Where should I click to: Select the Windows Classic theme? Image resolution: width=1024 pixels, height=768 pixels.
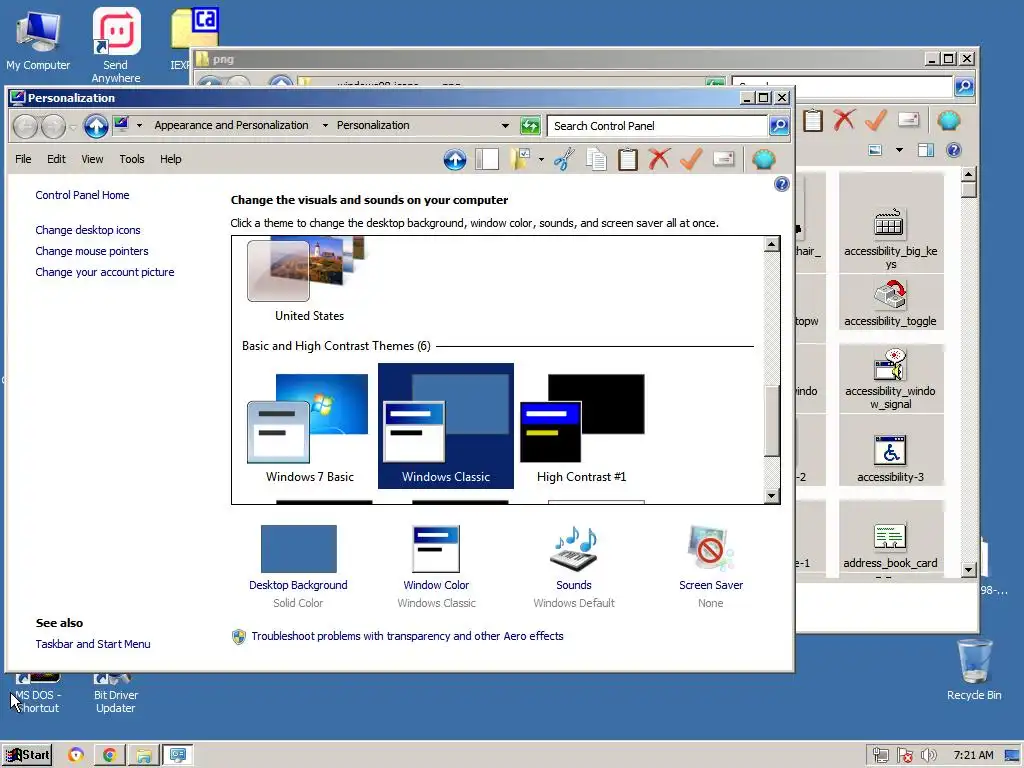pyautogui.click(x=446, y=426)
